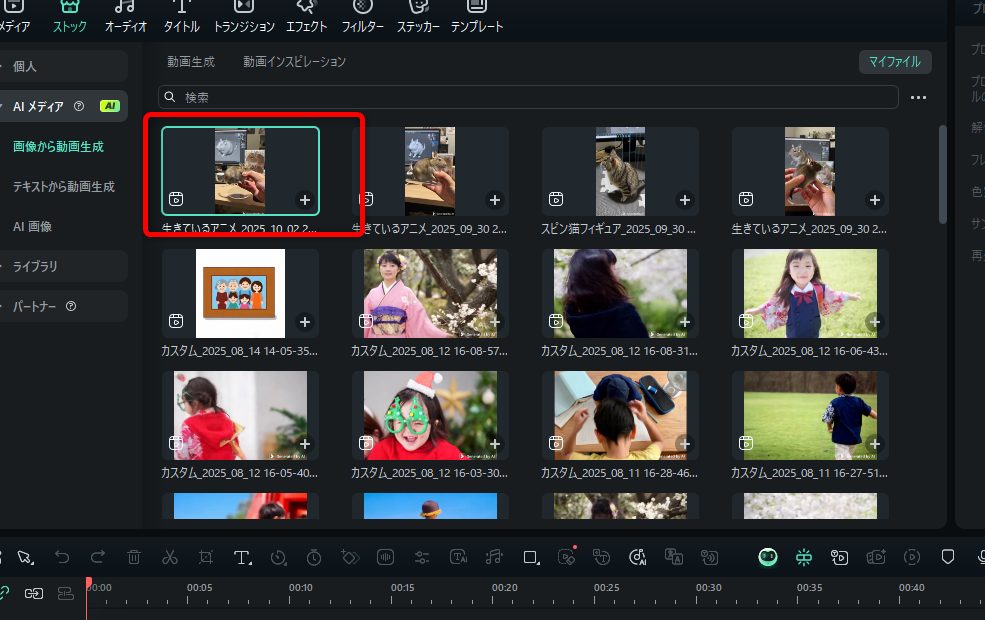Click the undo arrow icon
The width and height of the screenshot is (985, 620).
coord(62,557)
